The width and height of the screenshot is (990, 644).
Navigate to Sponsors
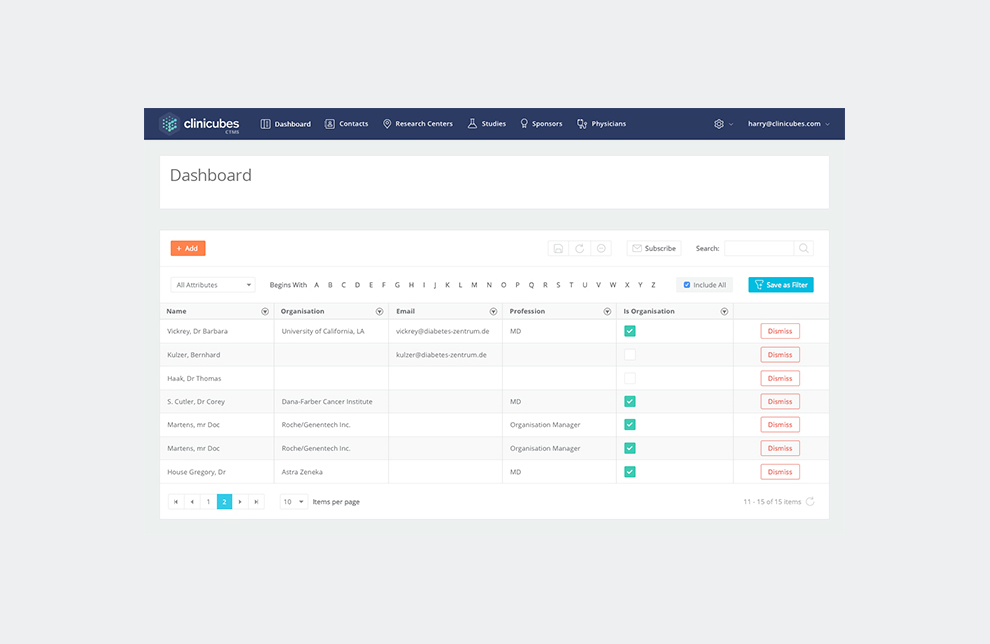point(541,124)
